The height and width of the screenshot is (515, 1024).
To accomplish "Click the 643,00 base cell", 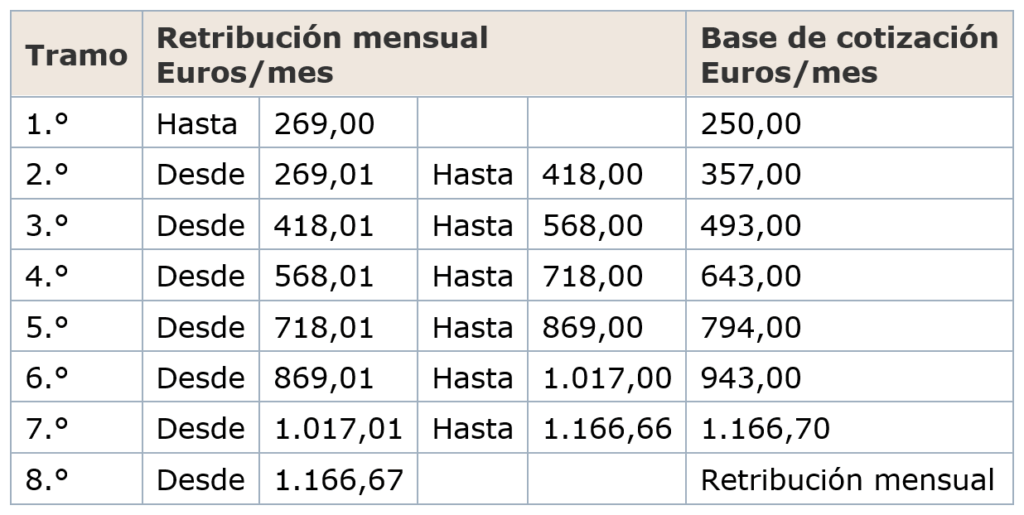I will click(751, 276).
